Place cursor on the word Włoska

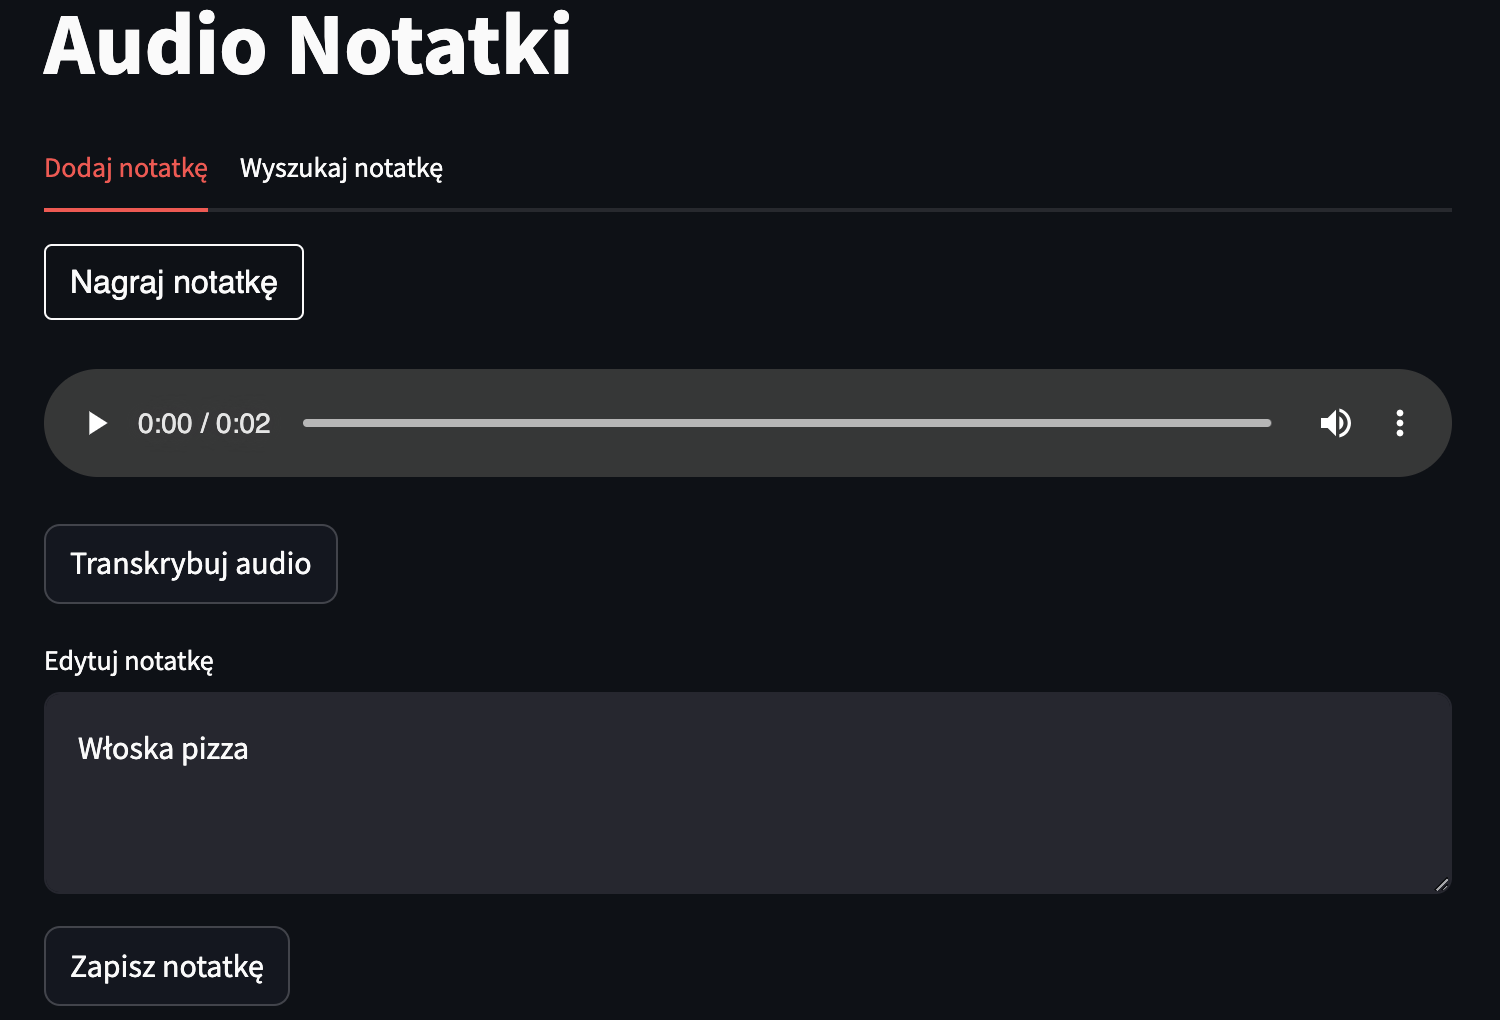[x=126, y=748]
